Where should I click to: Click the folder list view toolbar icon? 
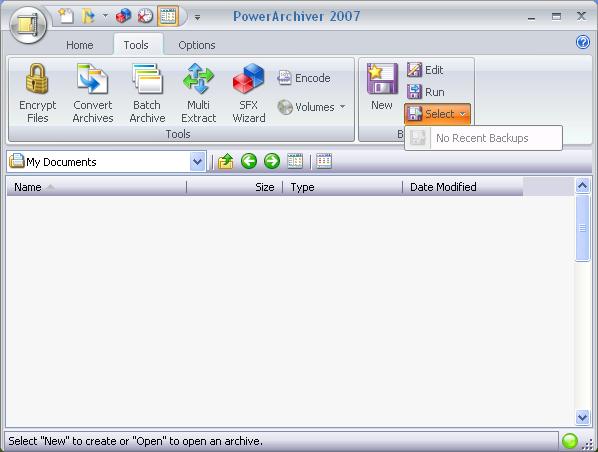click(295, 161)
